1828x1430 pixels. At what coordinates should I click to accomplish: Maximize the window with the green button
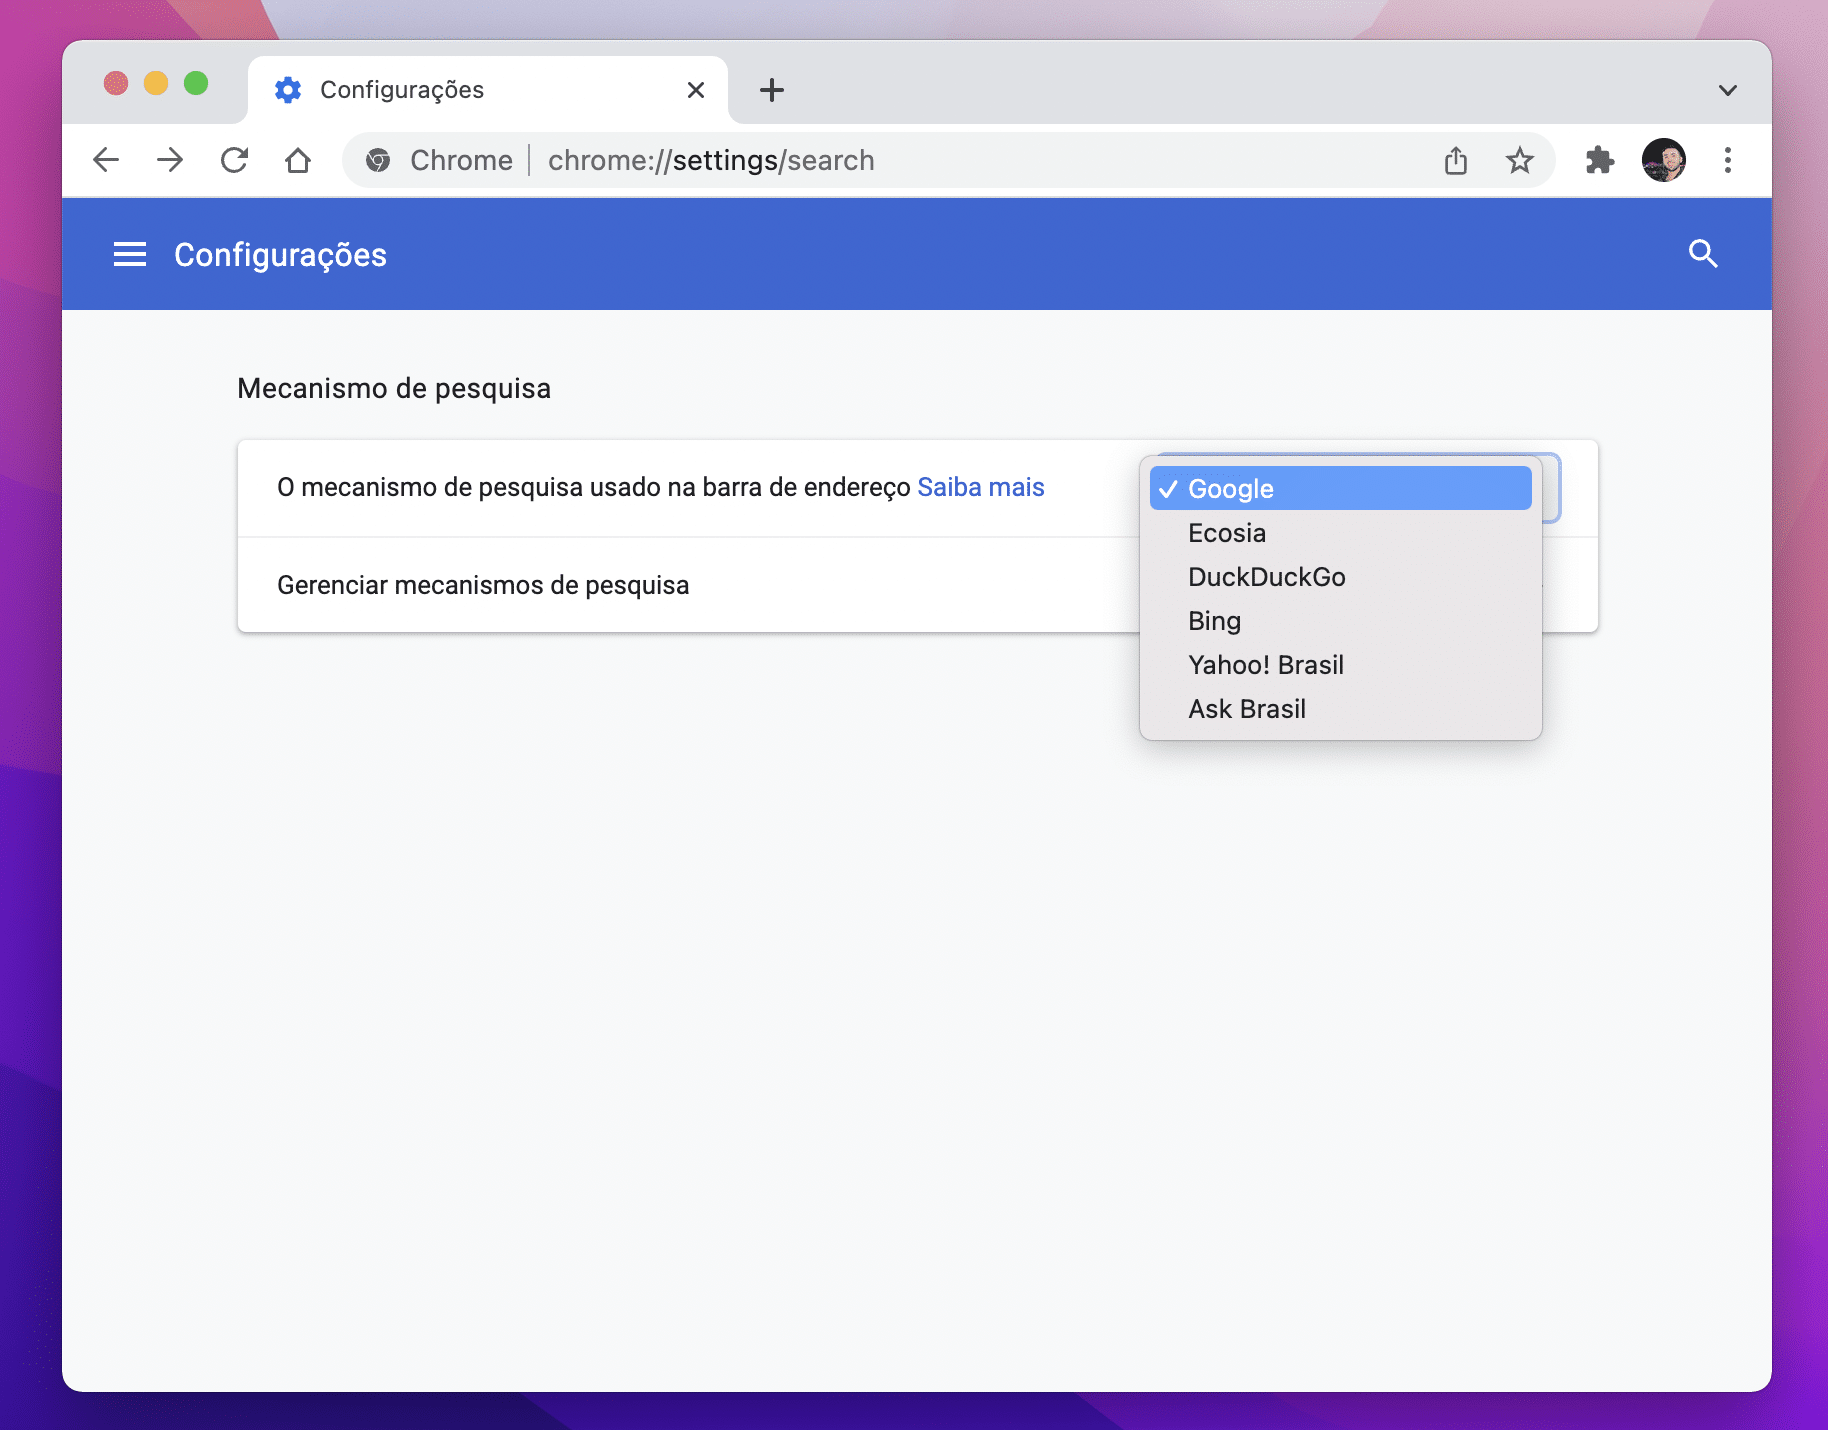pyautogui.click(x=196, y=83)
